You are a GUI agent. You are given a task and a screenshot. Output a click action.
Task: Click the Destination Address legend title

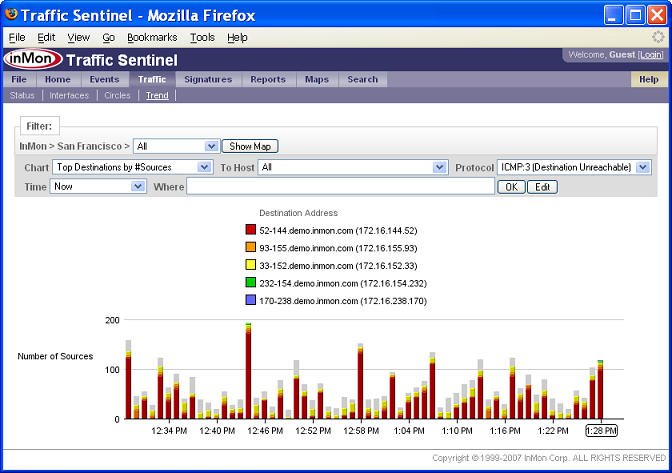point(298,213)
